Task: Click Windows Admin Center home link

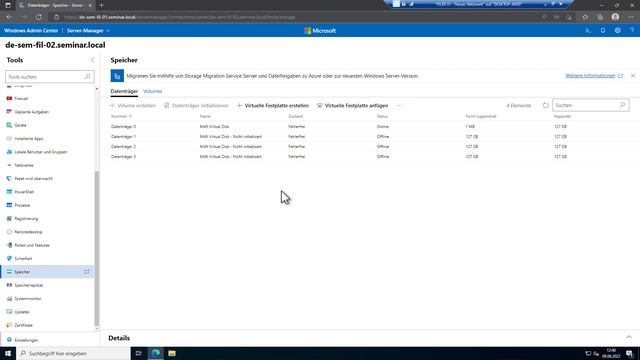Action: point(31,31)
